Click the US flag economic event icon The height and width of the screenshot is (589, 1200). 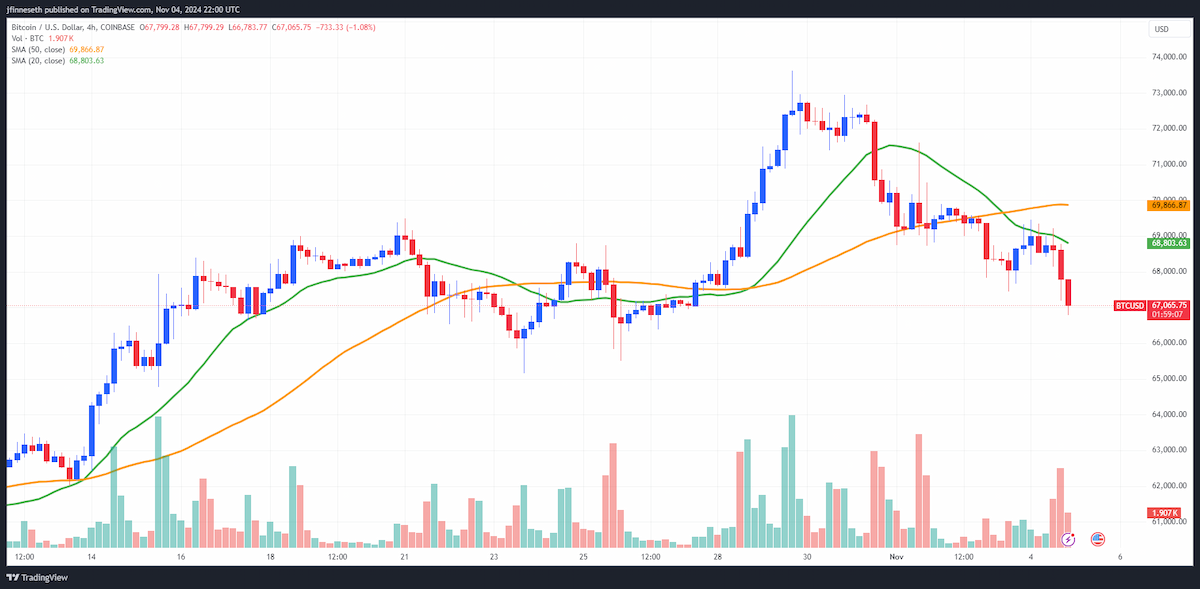[x=1097, y=539]
